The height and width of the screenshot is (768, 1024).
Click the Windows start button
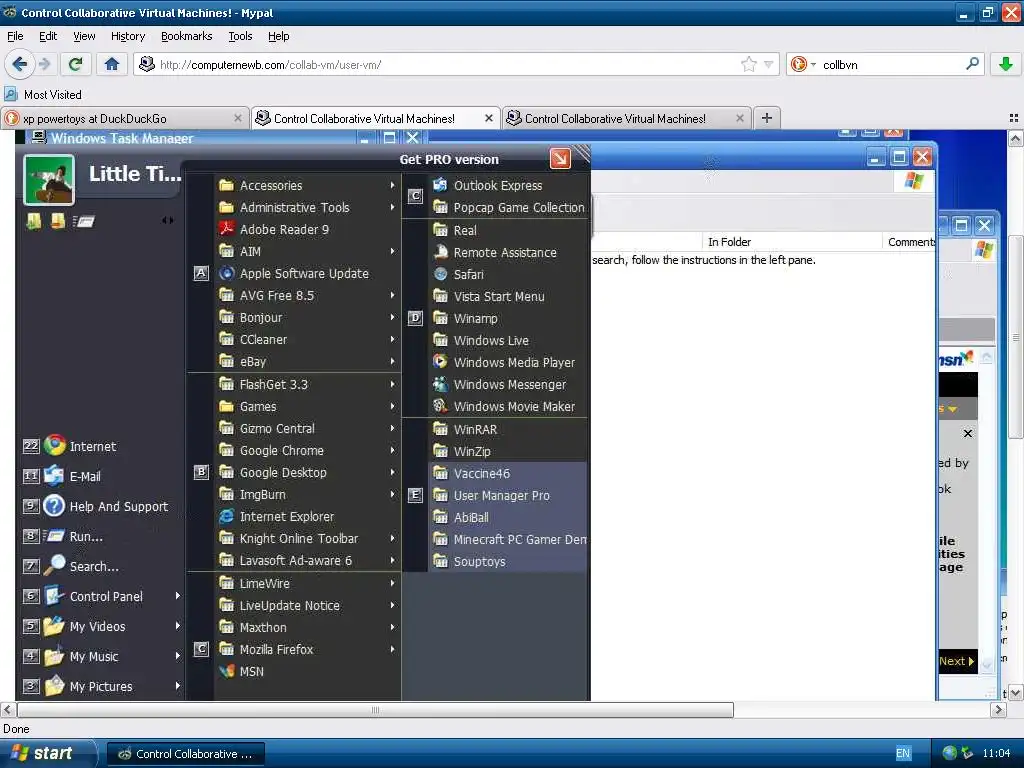click(x=47, y=753)
